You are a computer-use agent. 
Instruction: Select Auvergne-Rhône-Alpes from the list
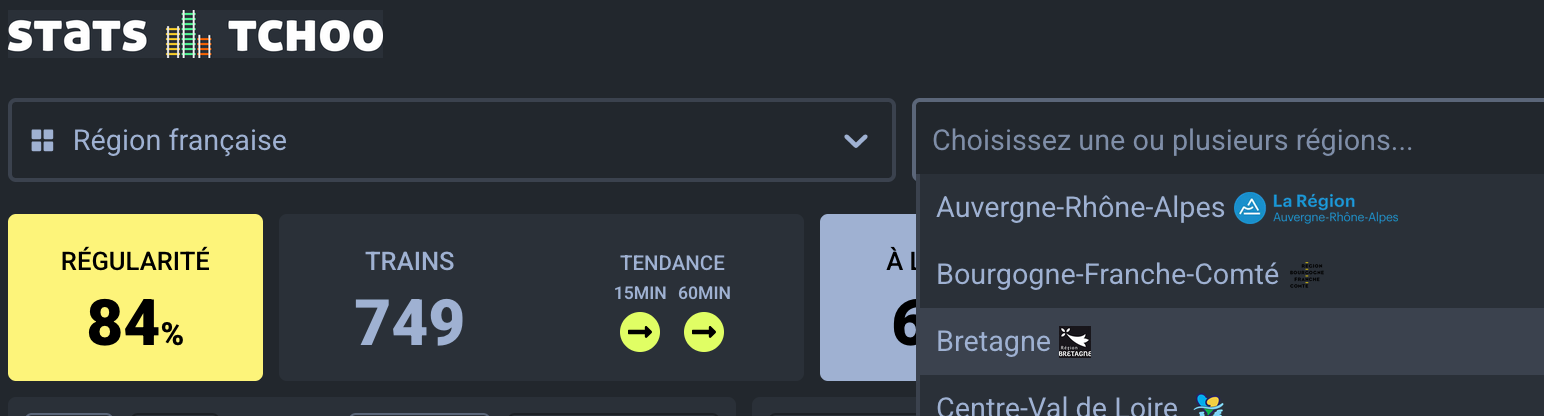(x=1080, y=208)
